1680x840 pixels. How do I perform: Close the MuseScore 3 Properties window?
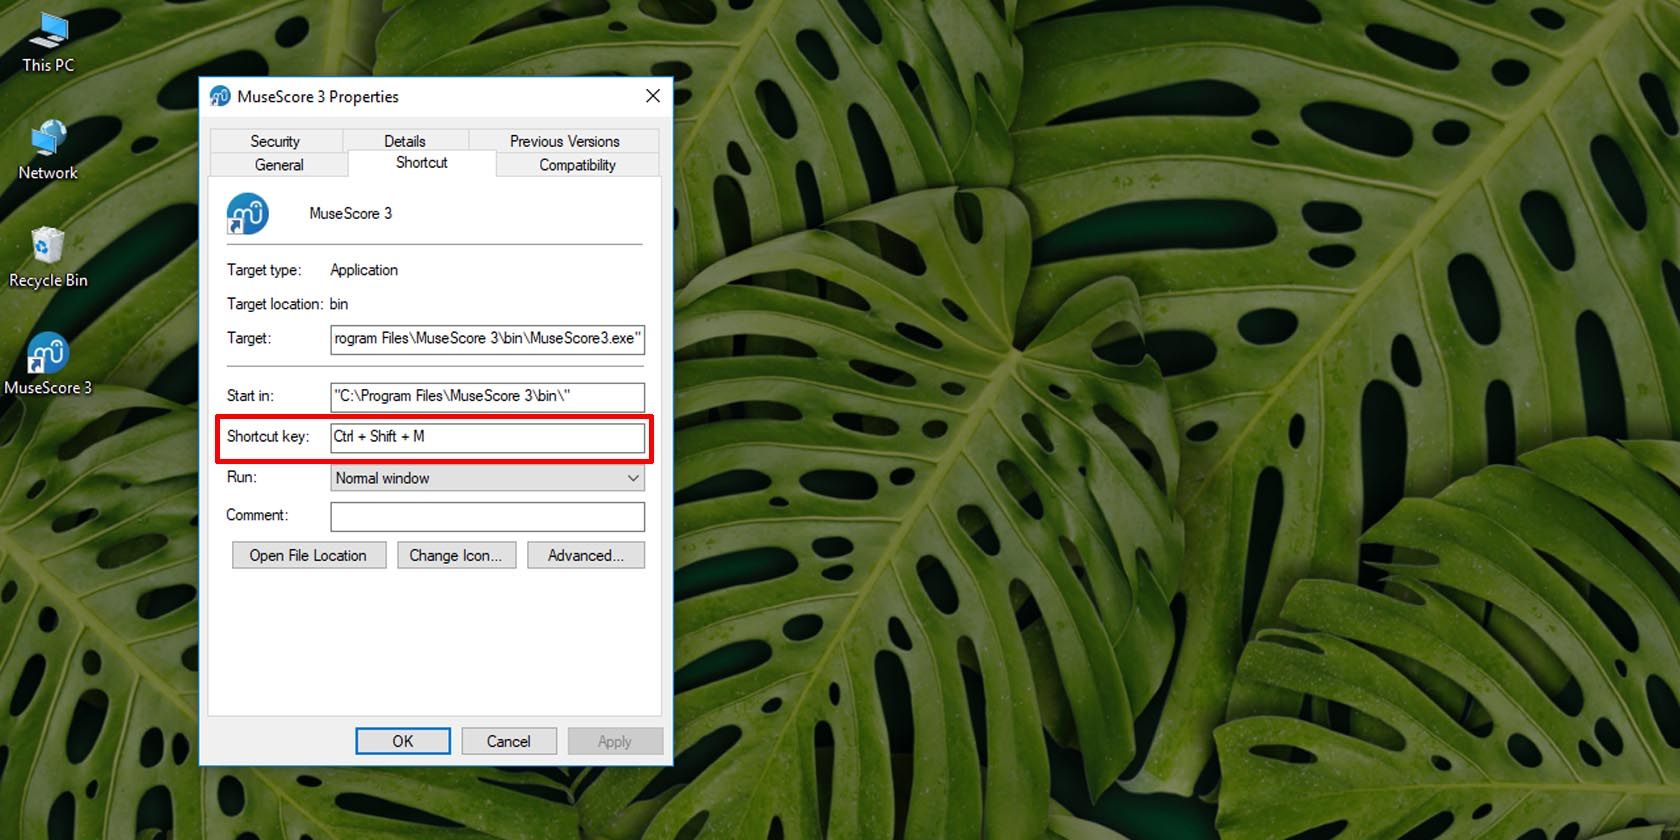tap(653, 96)
